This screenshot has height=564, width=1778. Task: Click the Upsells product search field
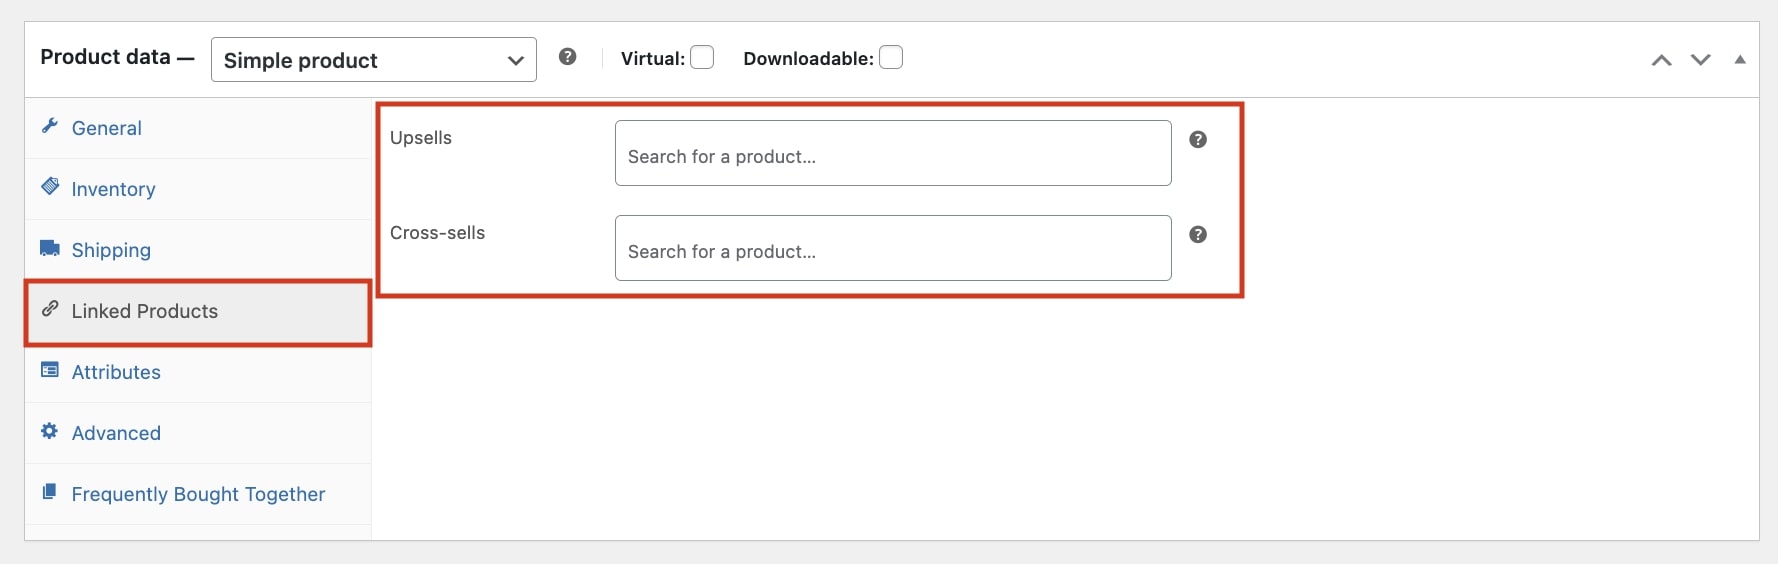pyautogui.click(x=893, y=153)
